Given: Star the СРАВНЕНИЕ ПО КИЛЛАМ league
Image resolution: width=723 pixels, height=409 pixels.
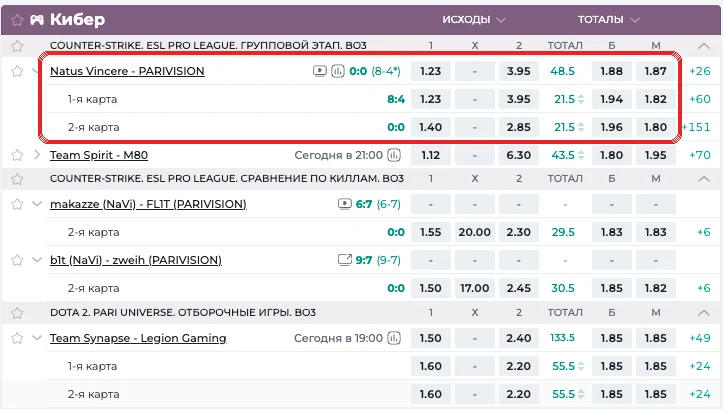Looking at the screenshot, I should tap(17, 178).
